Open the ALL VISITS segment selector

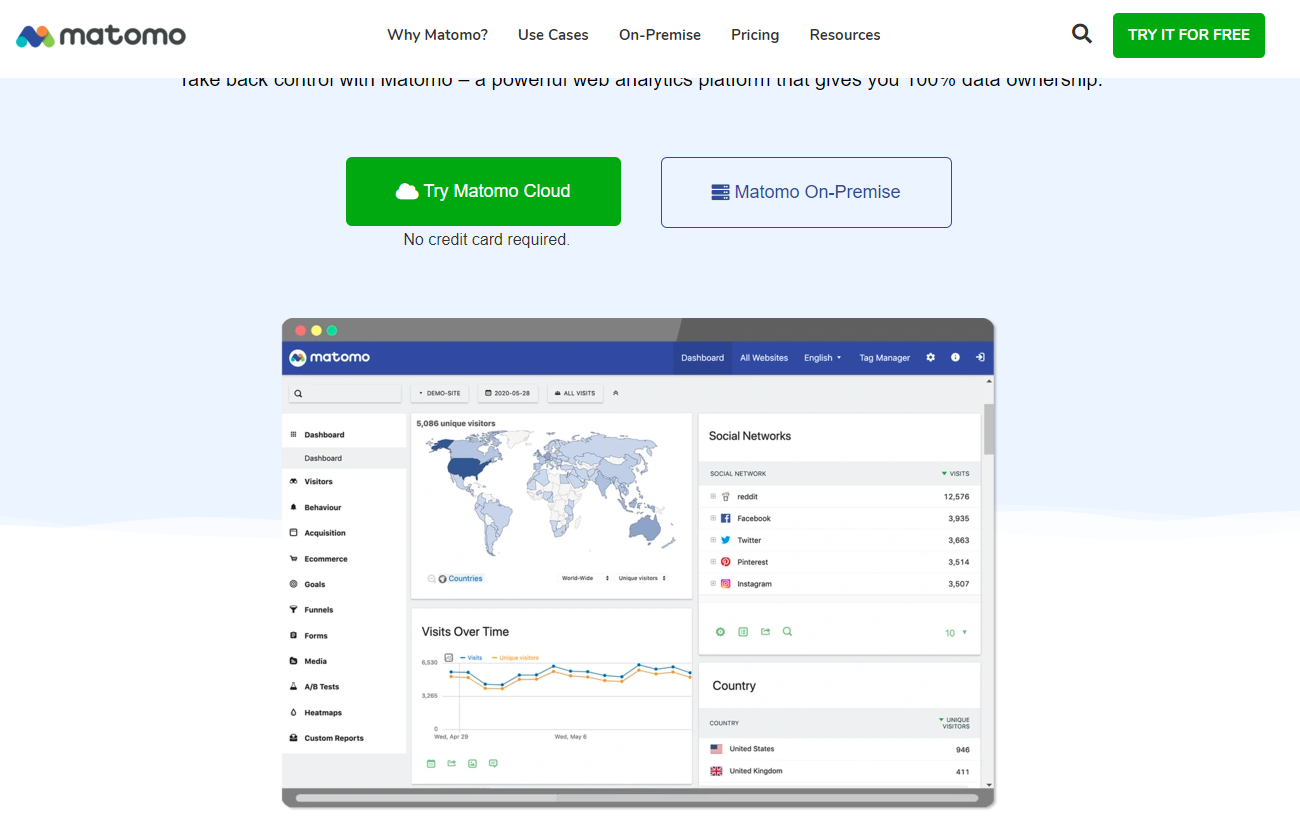[x=575, y=393]
